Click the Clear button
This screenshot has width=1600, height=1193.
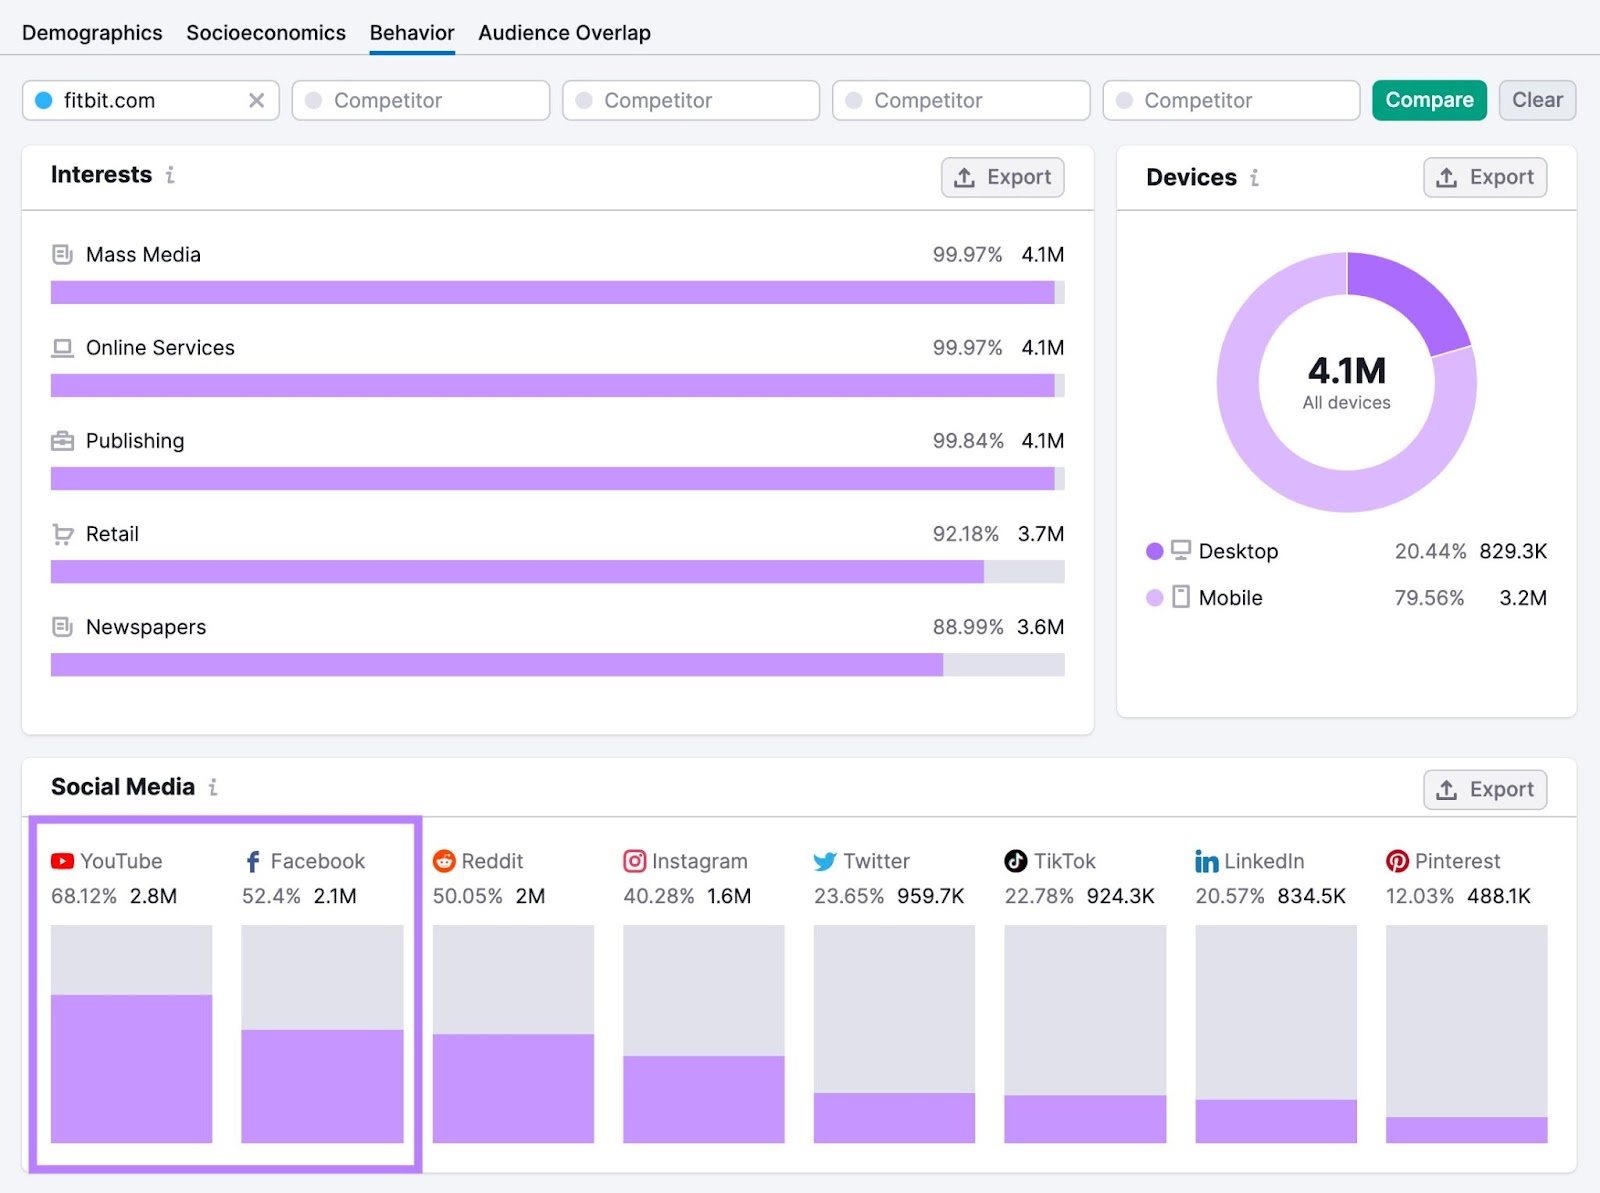pos(1537,100)
